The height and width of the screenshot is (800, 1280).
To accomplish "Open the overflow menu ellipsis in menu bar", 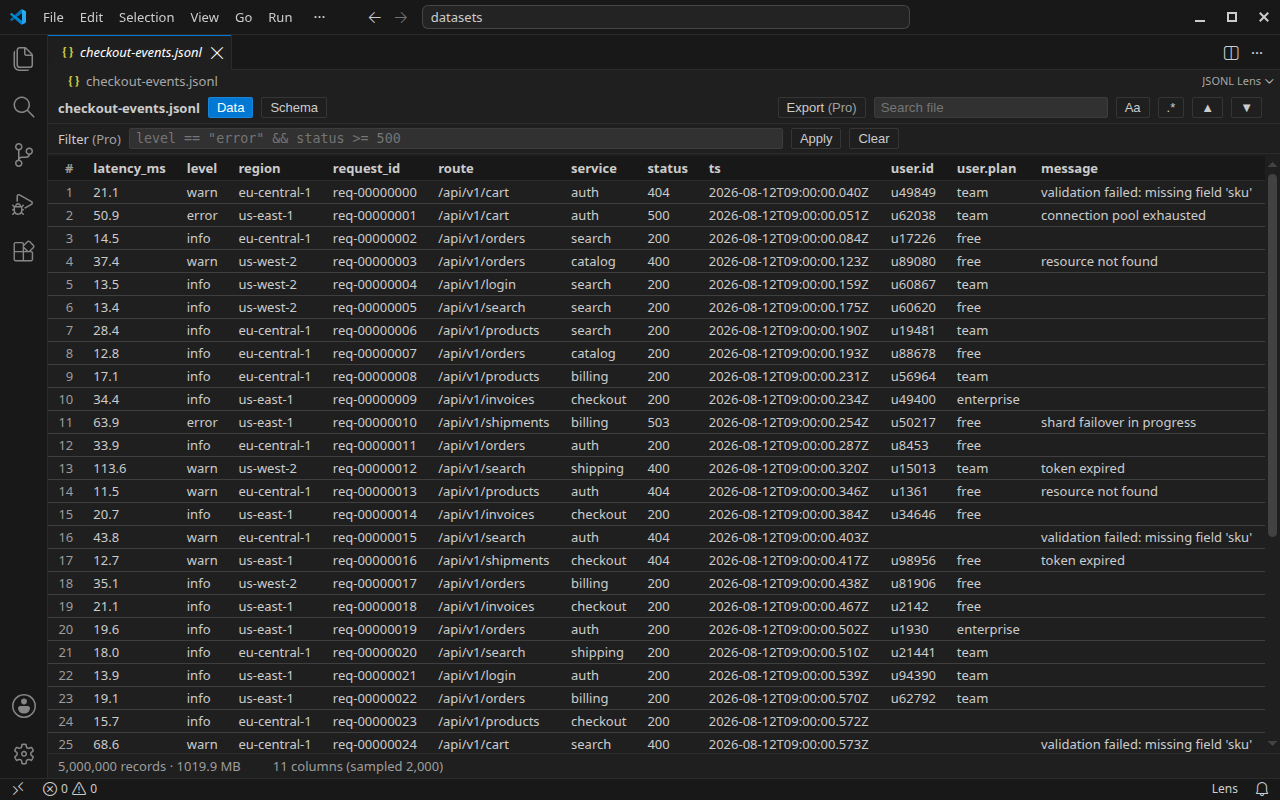I will (x=319, y=17).
